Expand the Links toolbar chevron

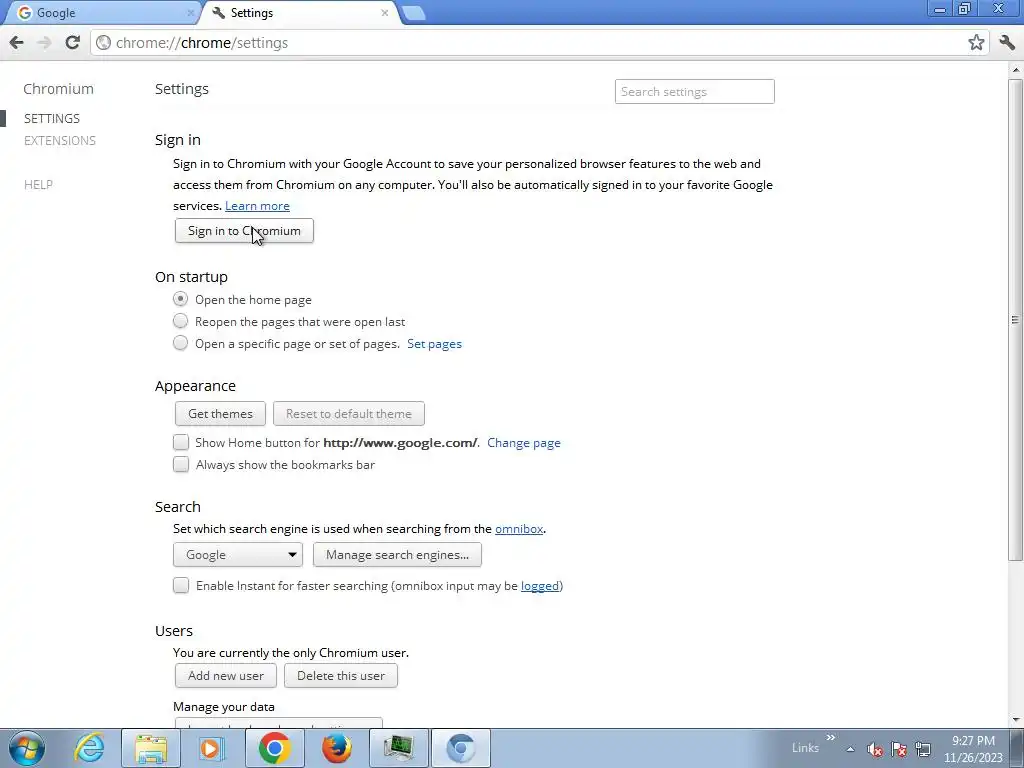(x=831, y=738)
